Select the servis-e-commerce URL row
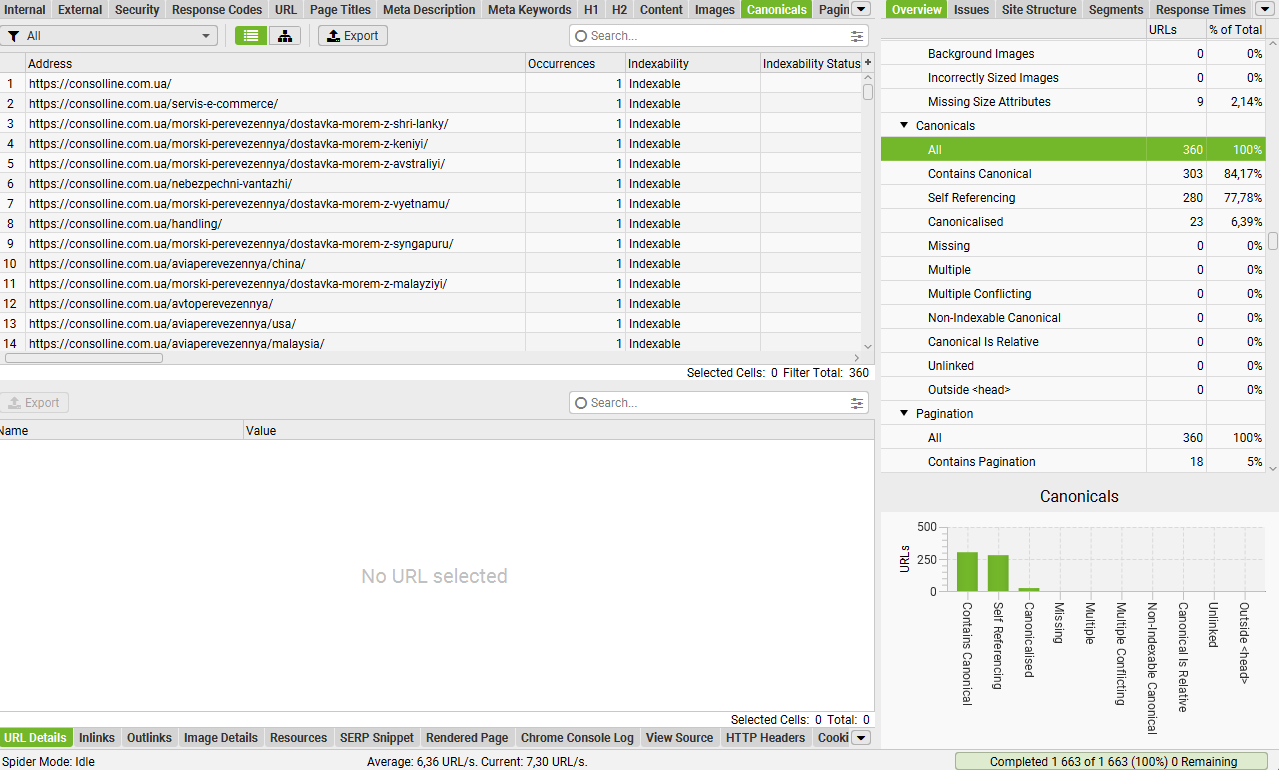Image resolution: width=1279 pixels, height=770 pixels. click(x=430, y=103)
